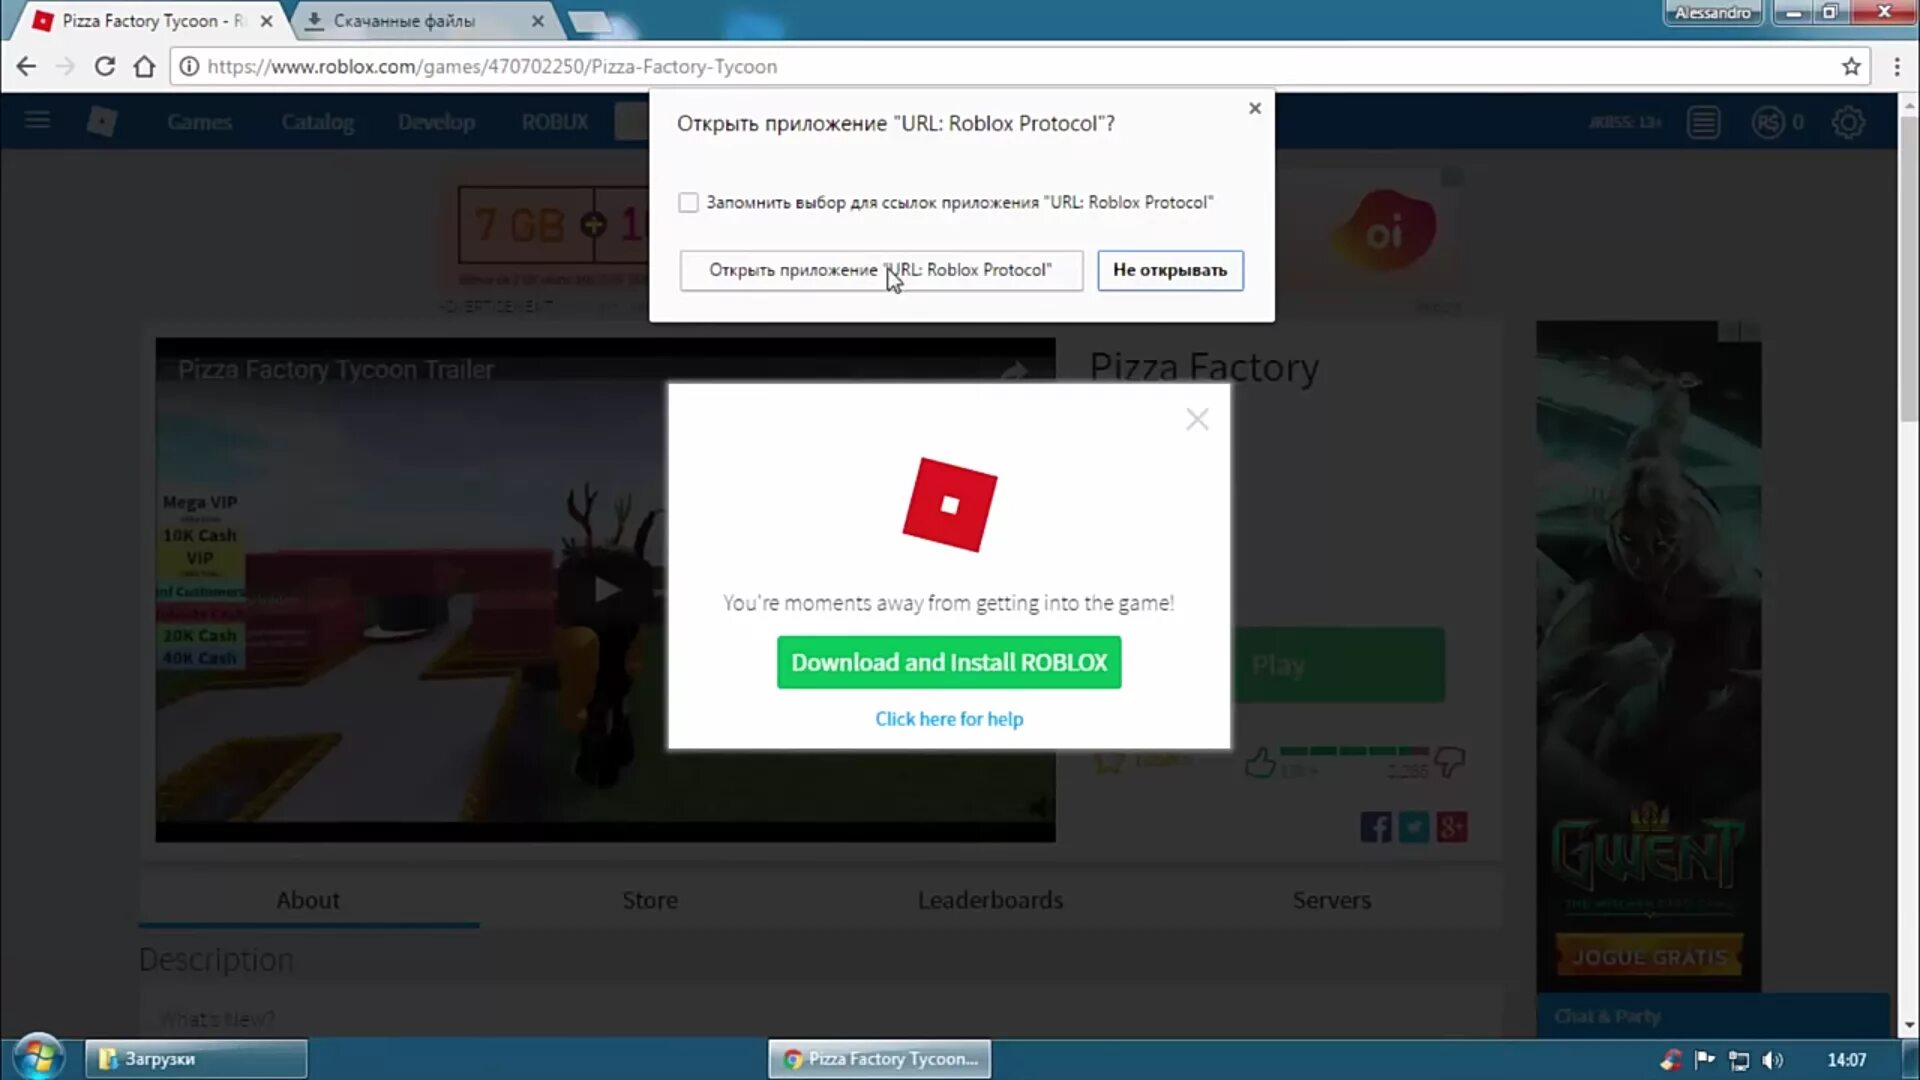The image size is (1920, 1080).
Task: Click the Catalog navigation menu item
Action: [x=318, y=121]
